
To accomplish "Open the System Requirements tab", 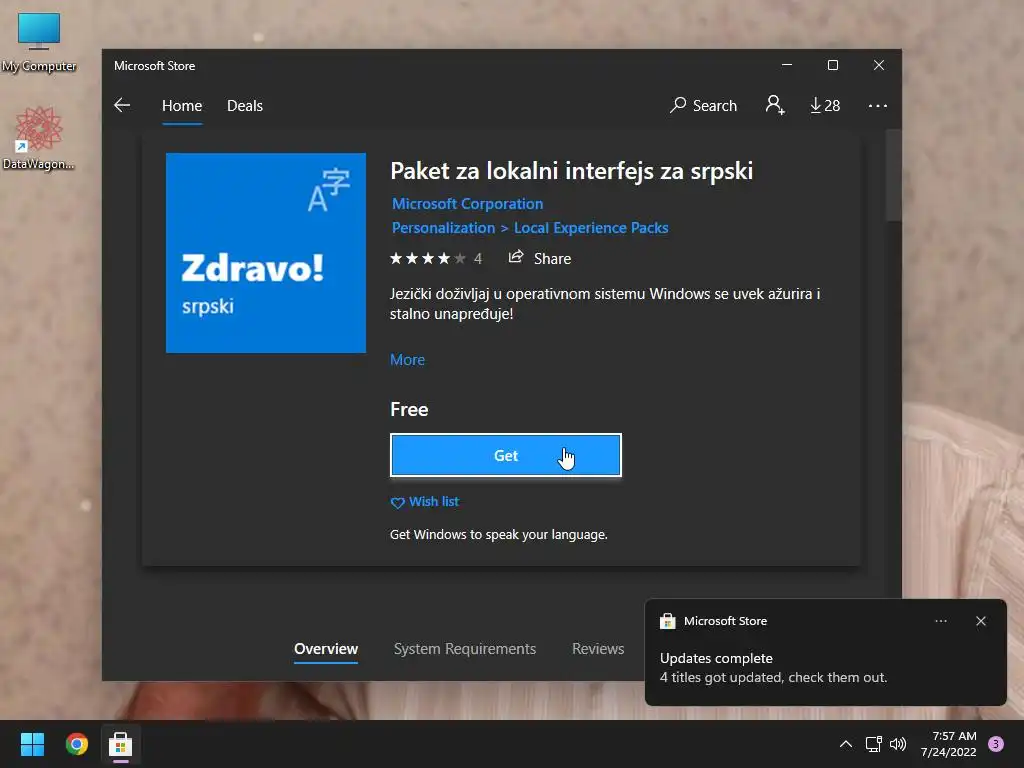I will point(465,648).
